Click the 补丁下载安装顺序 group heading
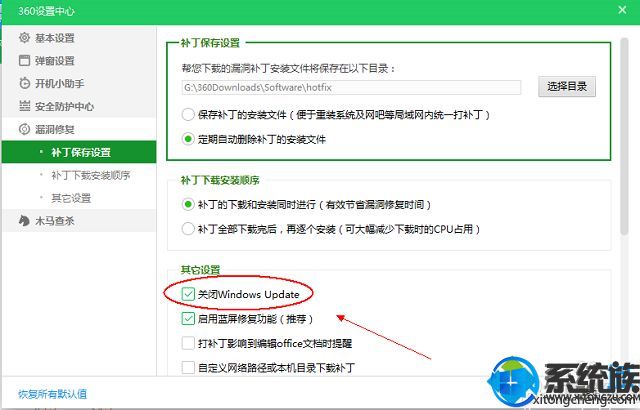640x410 pixels. point(220,180)
